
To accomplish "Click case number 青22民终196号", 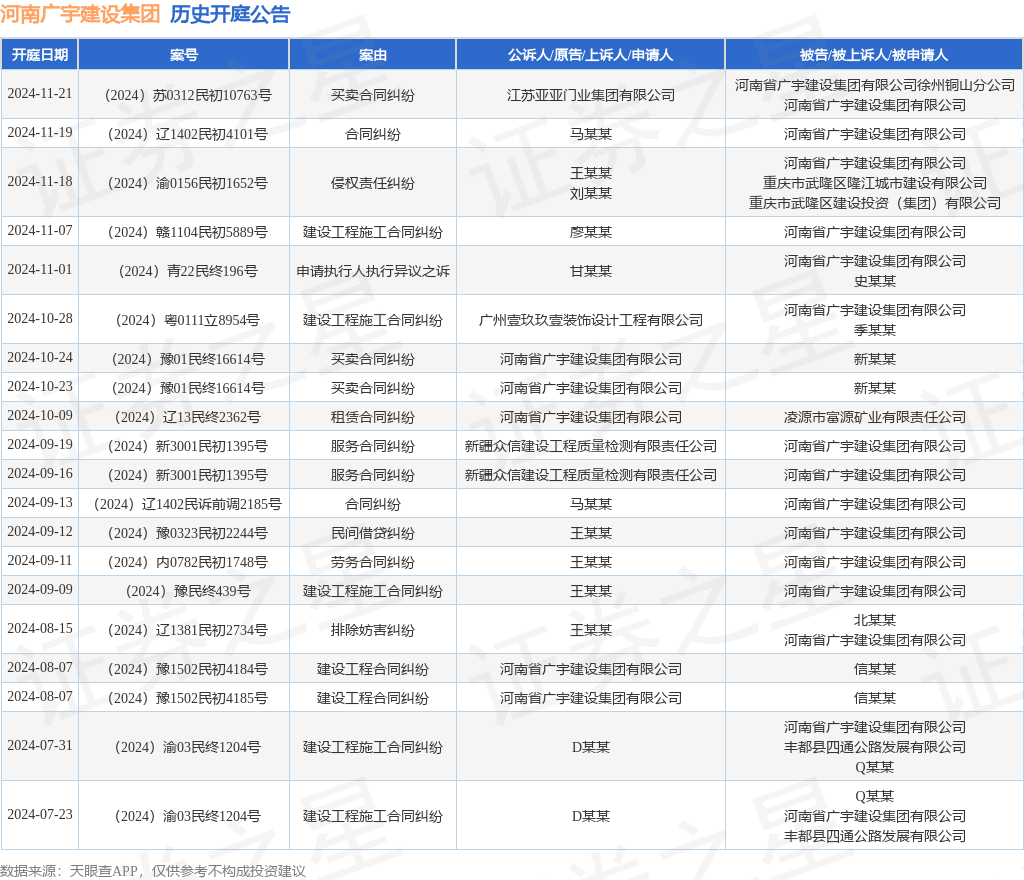I will coord(188,271).
